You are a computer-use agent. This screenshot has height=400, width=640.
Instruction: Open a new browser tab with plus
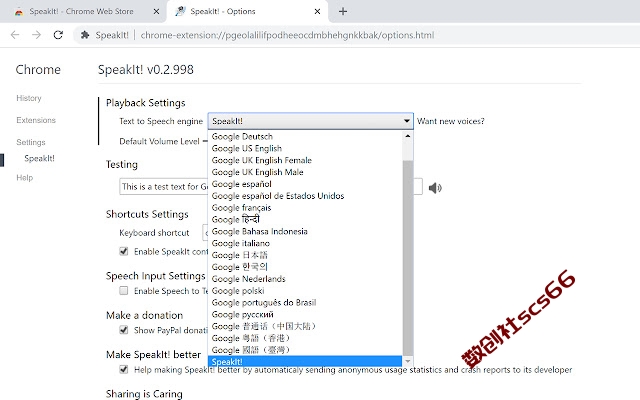[343, 11]
